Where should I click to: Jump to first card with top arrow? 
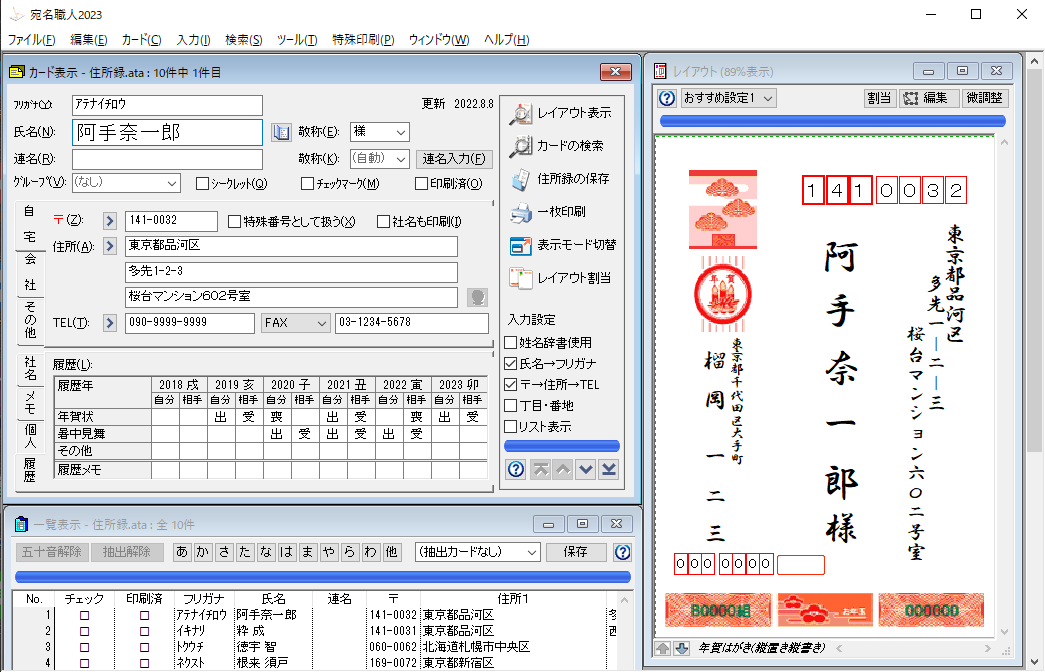point(540,469)
